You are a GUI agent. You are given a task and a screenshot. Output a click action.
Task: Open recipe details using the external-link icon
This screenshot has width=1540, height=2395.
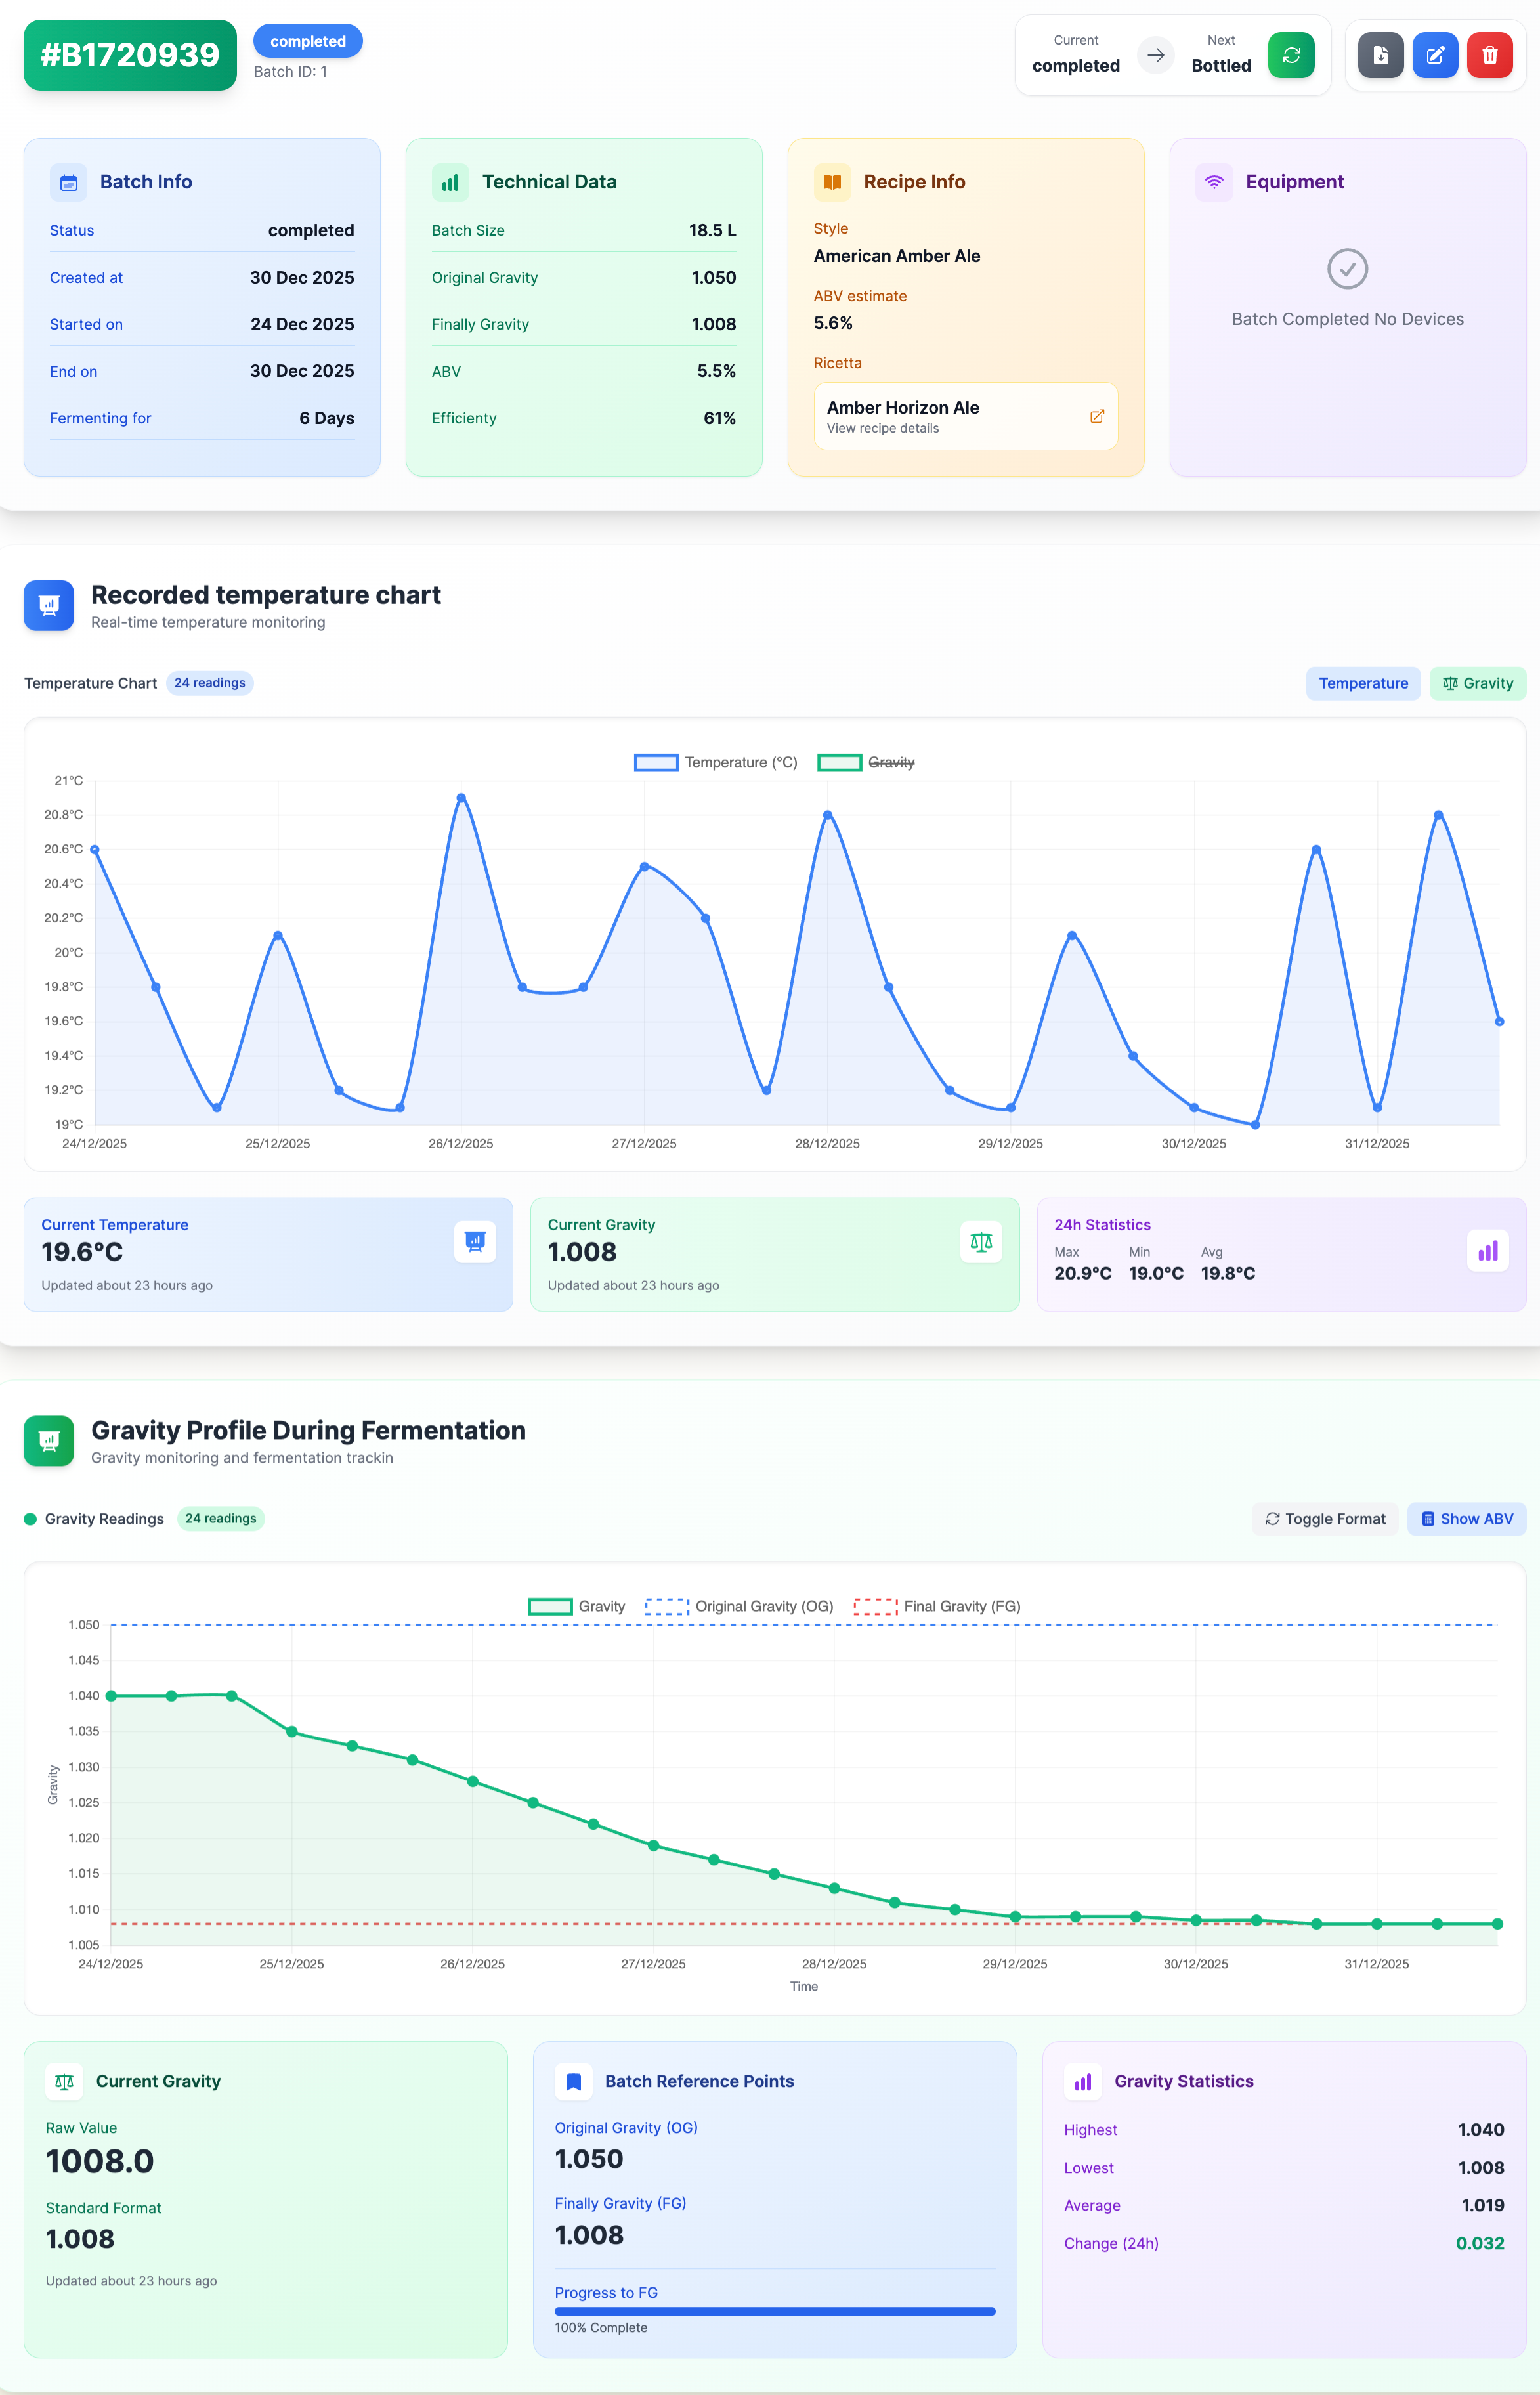pos(1097,416)
